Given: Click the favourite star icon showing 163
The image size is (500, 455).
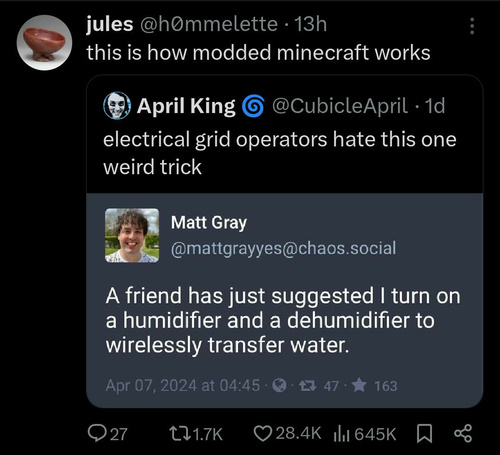Looking at the screenshot, I should 359,386.
